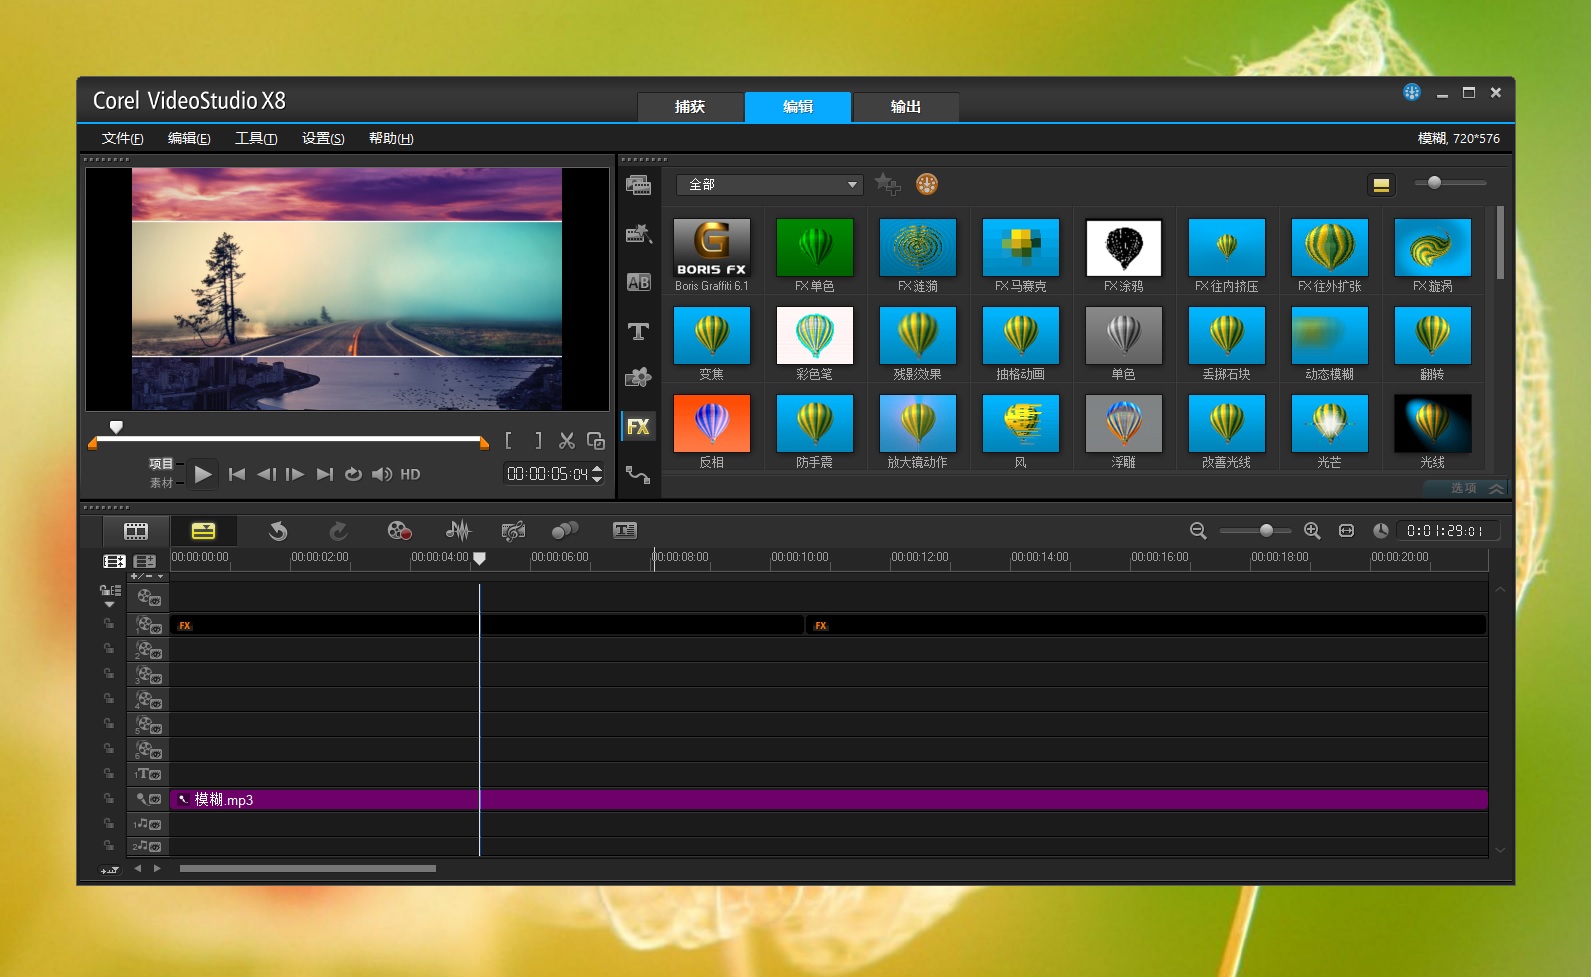This screenshot has width=1591, height=977.
Task: Switch to the 捕获 capture tab
Action: coord(690,107)
